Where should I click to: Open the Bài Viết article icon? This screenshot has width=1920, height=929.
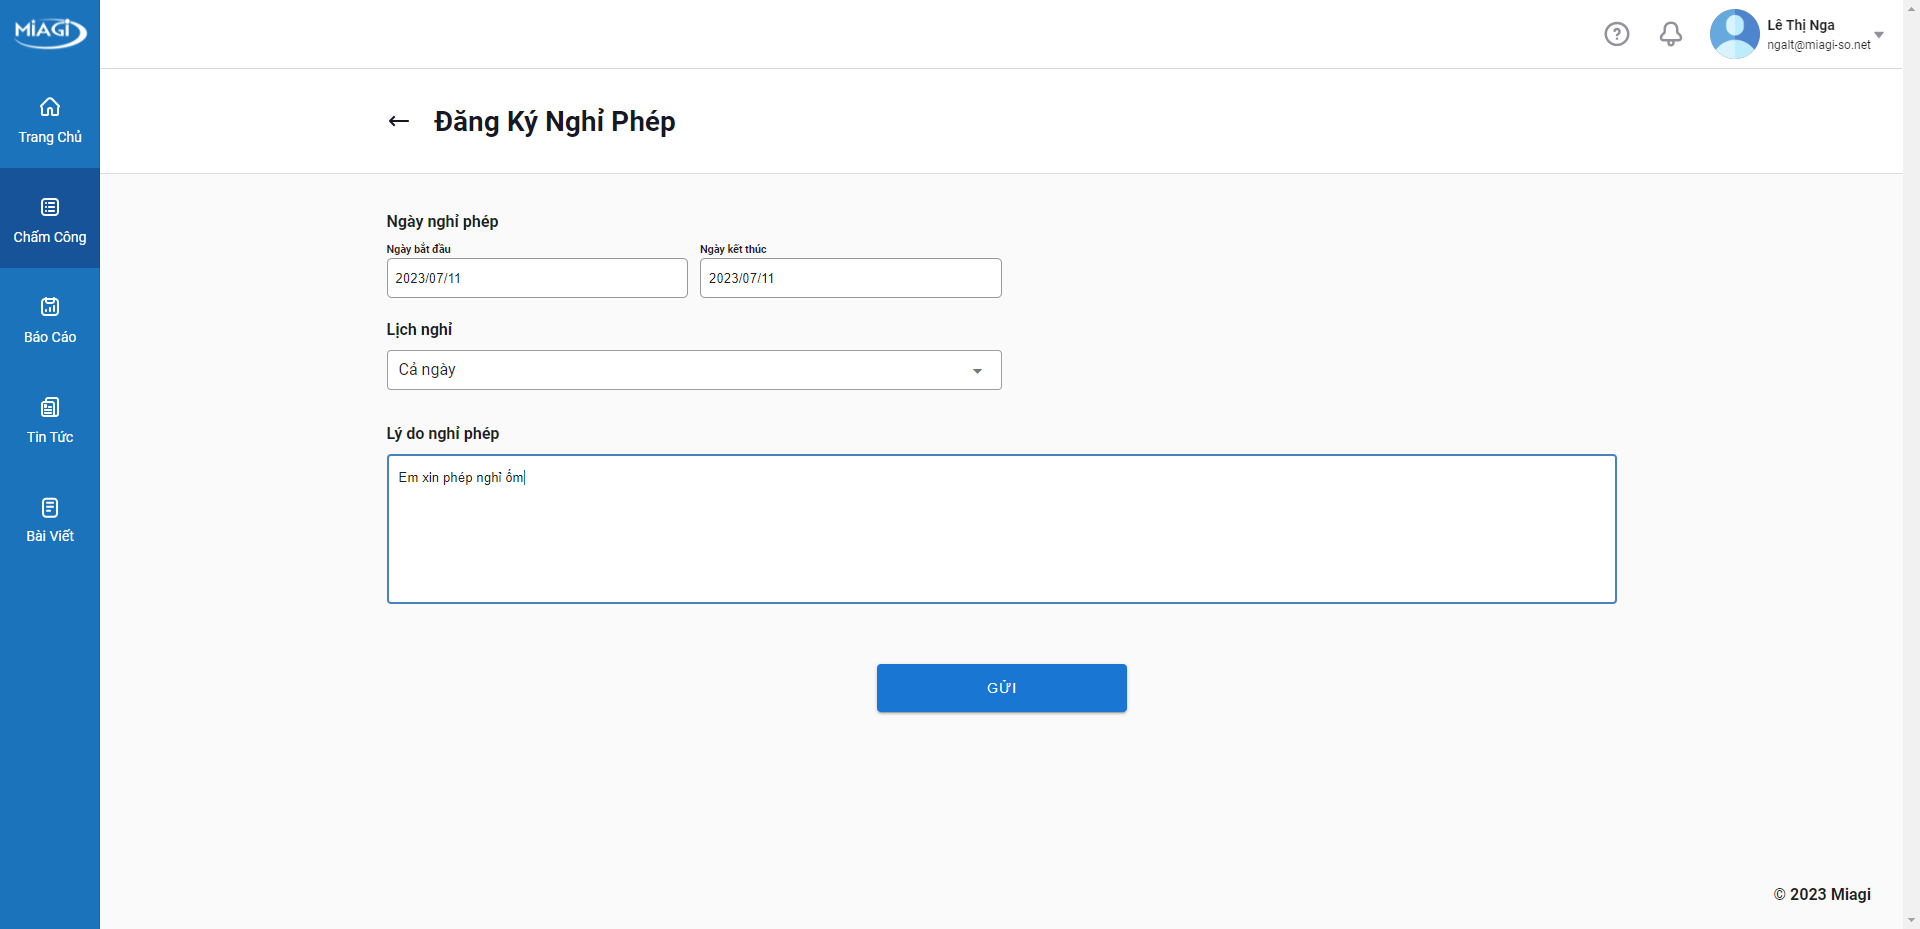(x=50, y=507)
